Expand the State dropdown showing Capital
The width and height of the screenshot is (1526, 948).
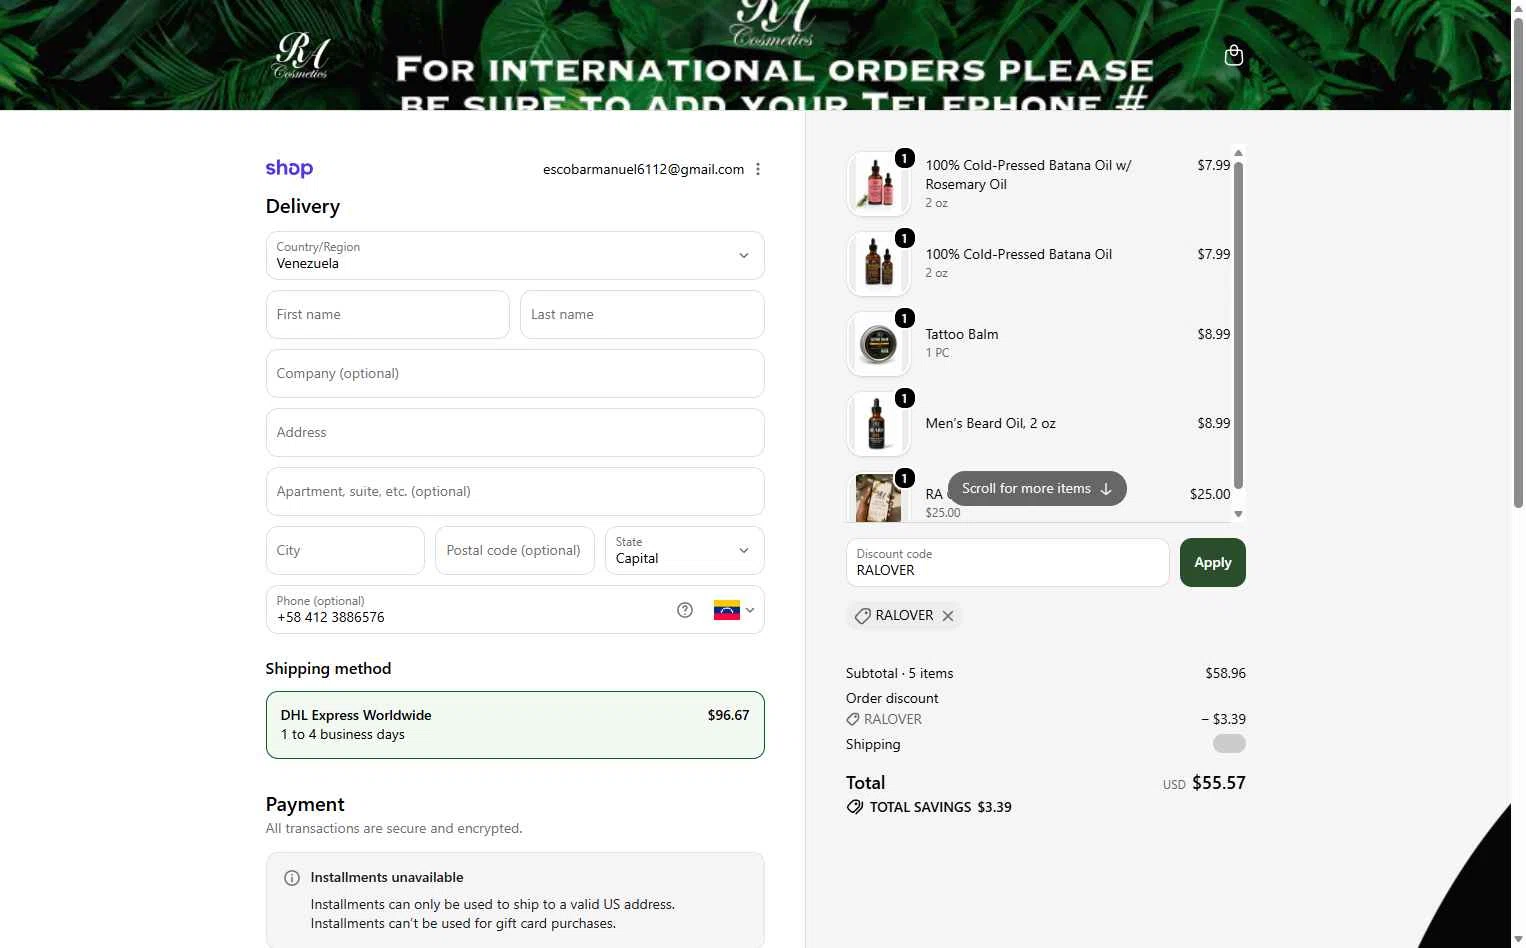click(x=684, y=551)
